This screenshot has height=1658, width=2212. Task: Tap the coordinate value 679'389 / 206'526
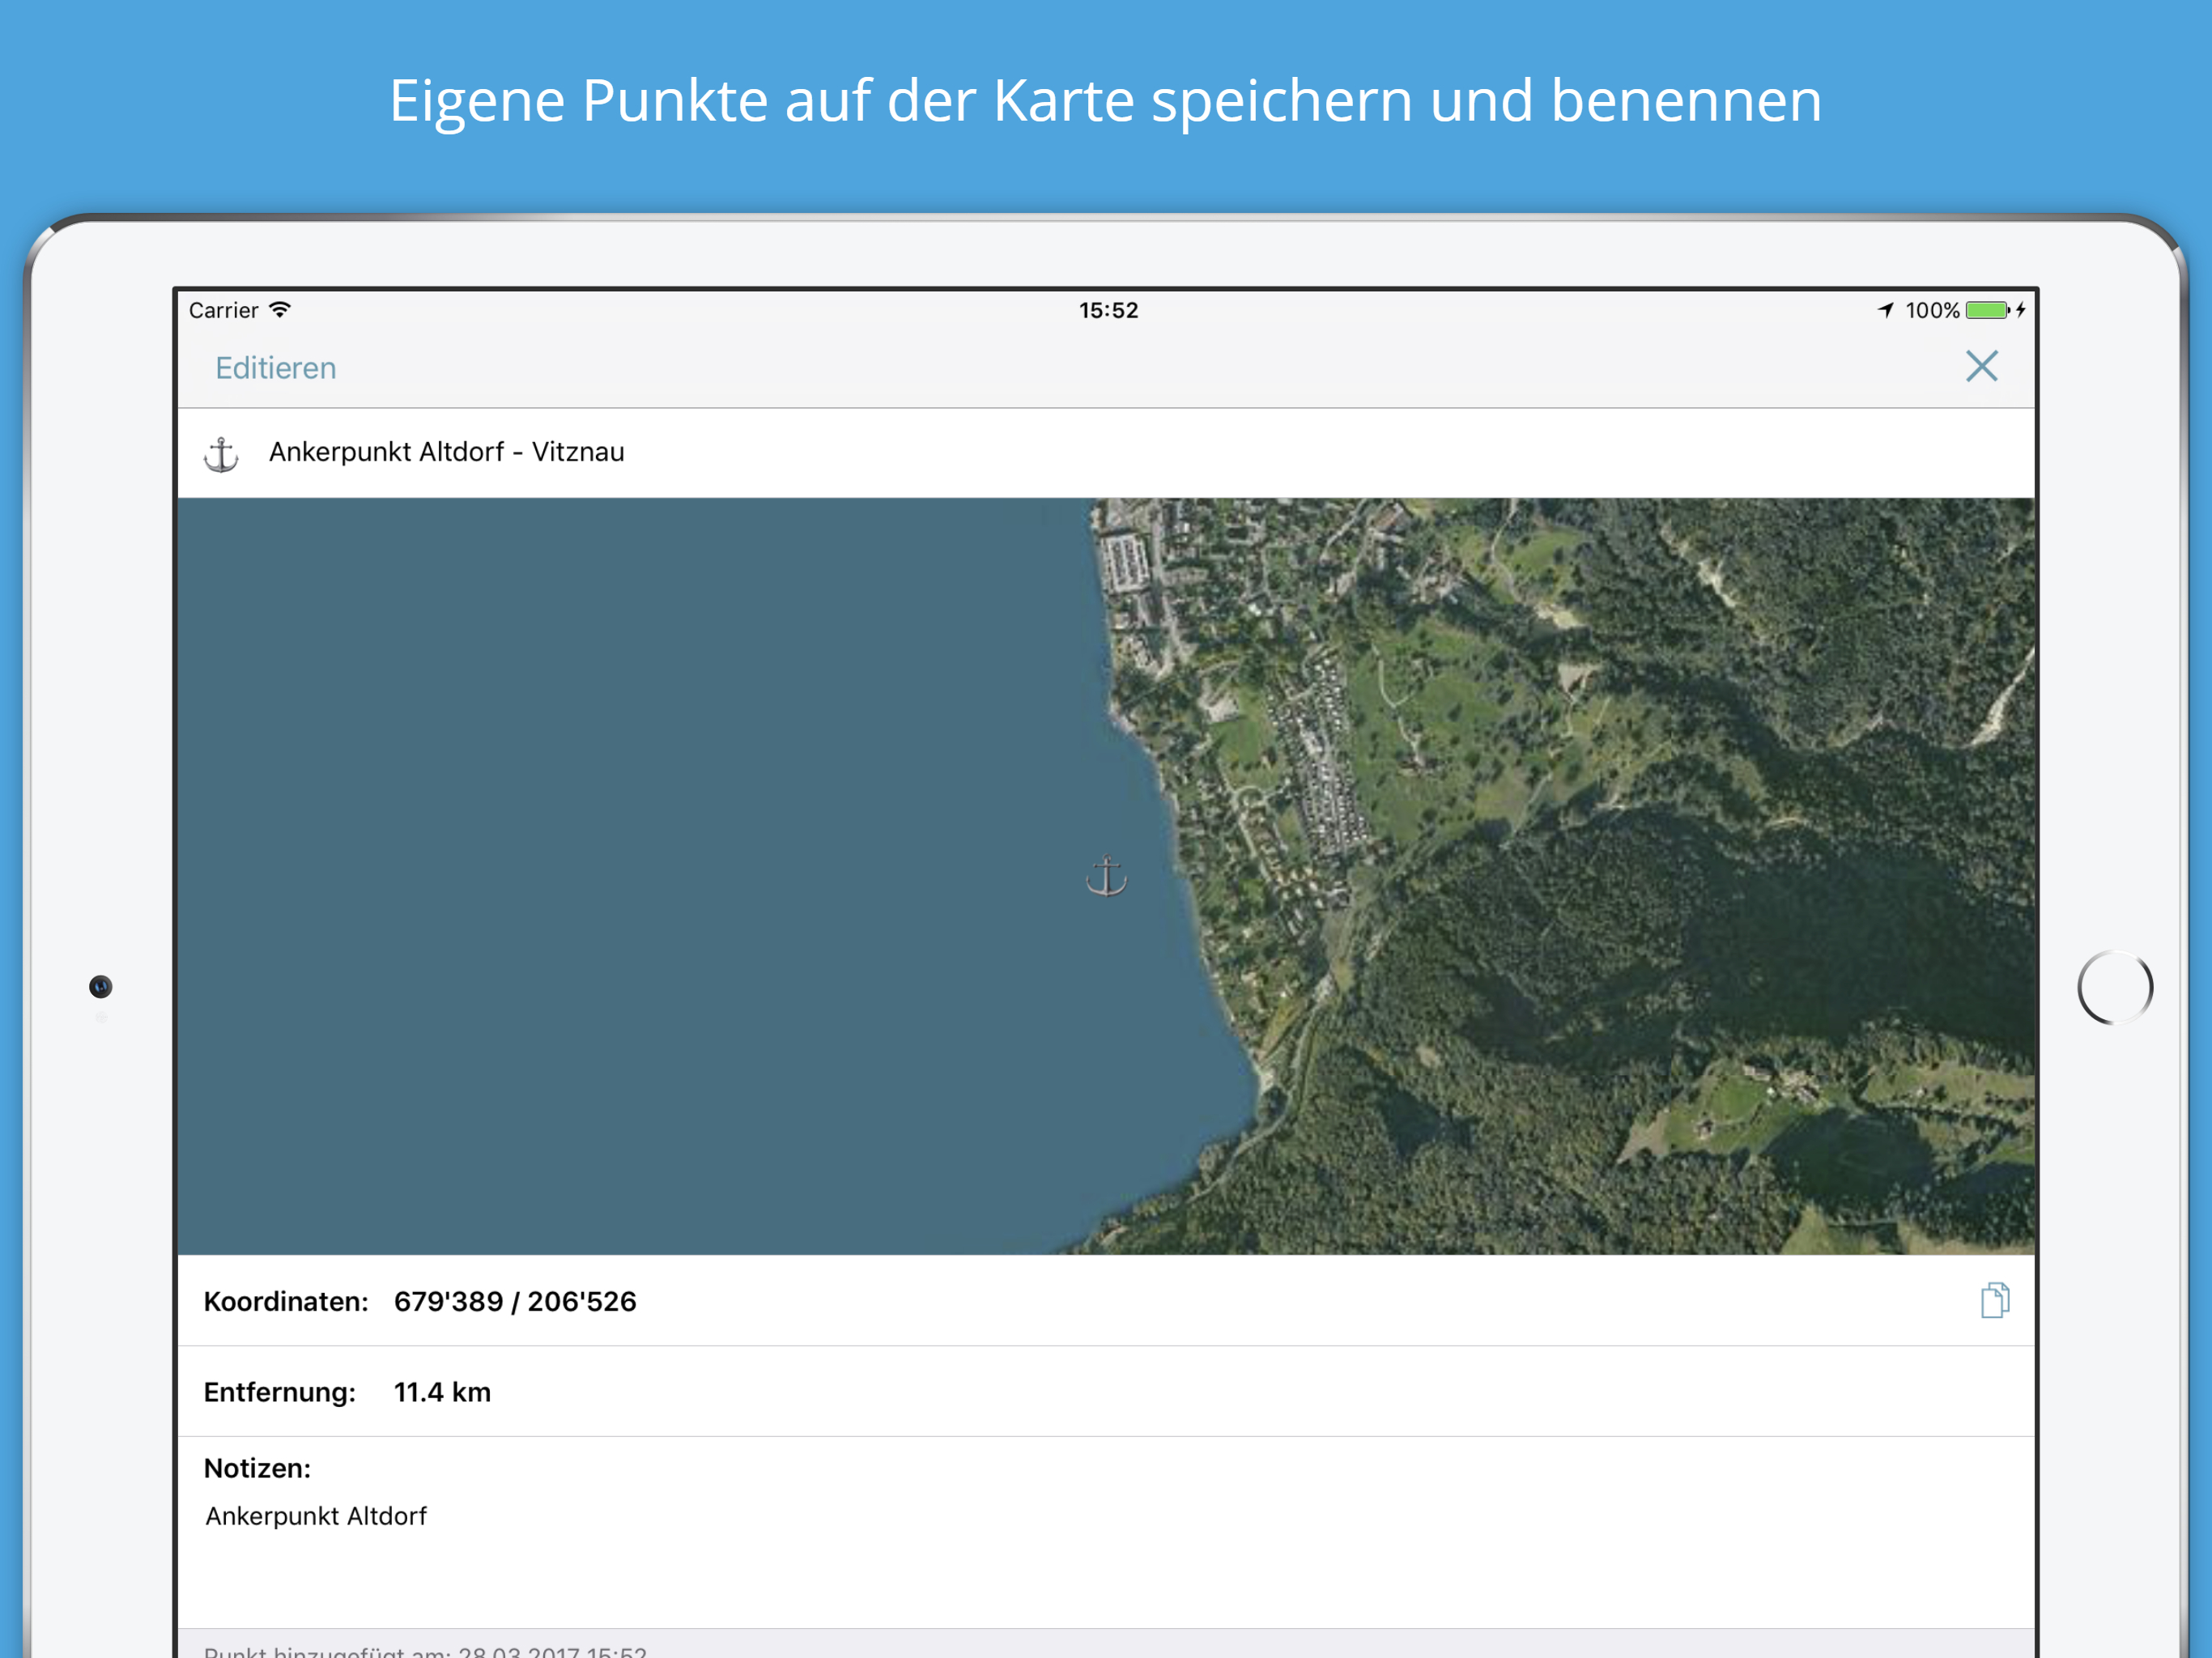[x=514, y=1301]
